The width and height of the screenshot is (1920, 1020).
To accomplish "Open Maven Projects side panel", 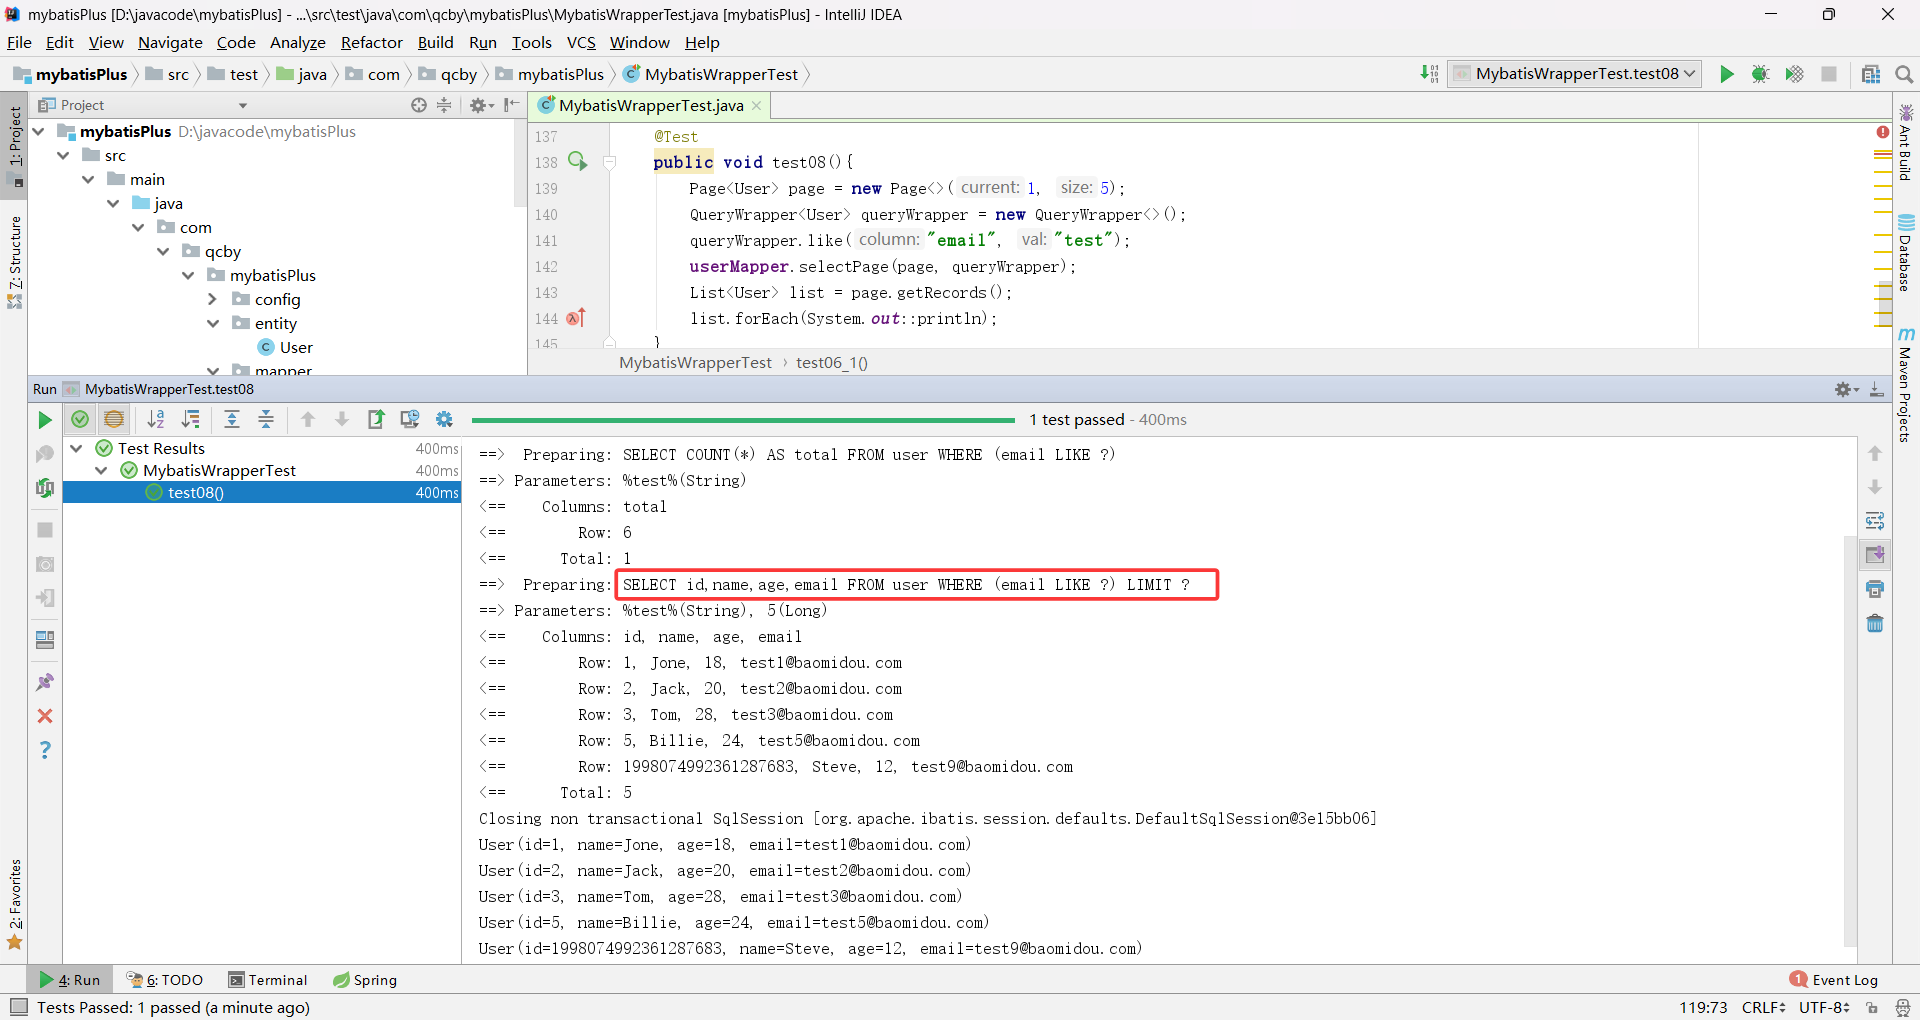I will coord(1906,385).
